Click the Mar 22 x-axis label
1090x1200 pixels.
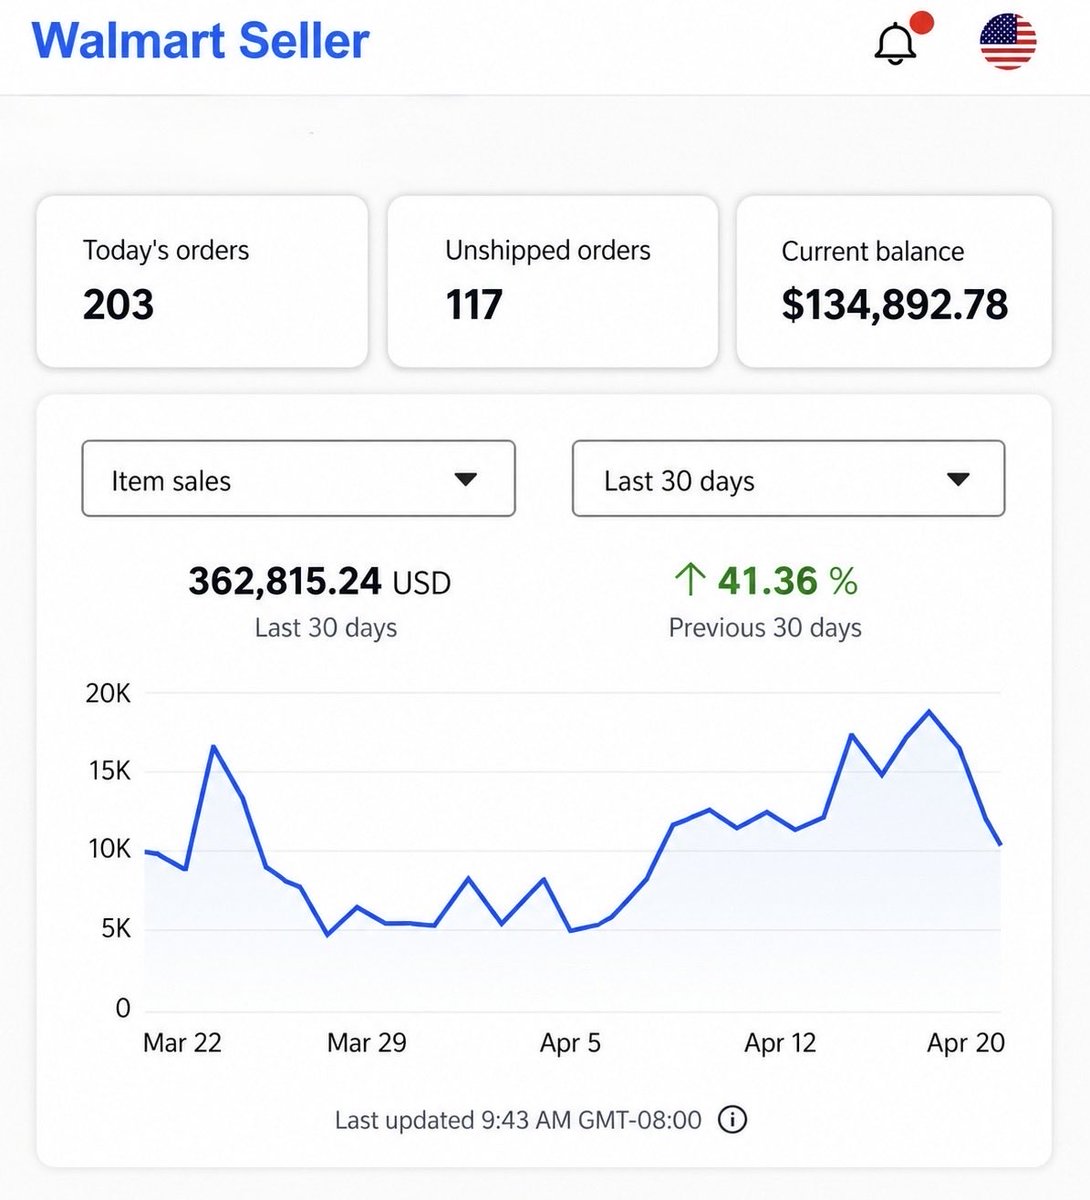182,1043
